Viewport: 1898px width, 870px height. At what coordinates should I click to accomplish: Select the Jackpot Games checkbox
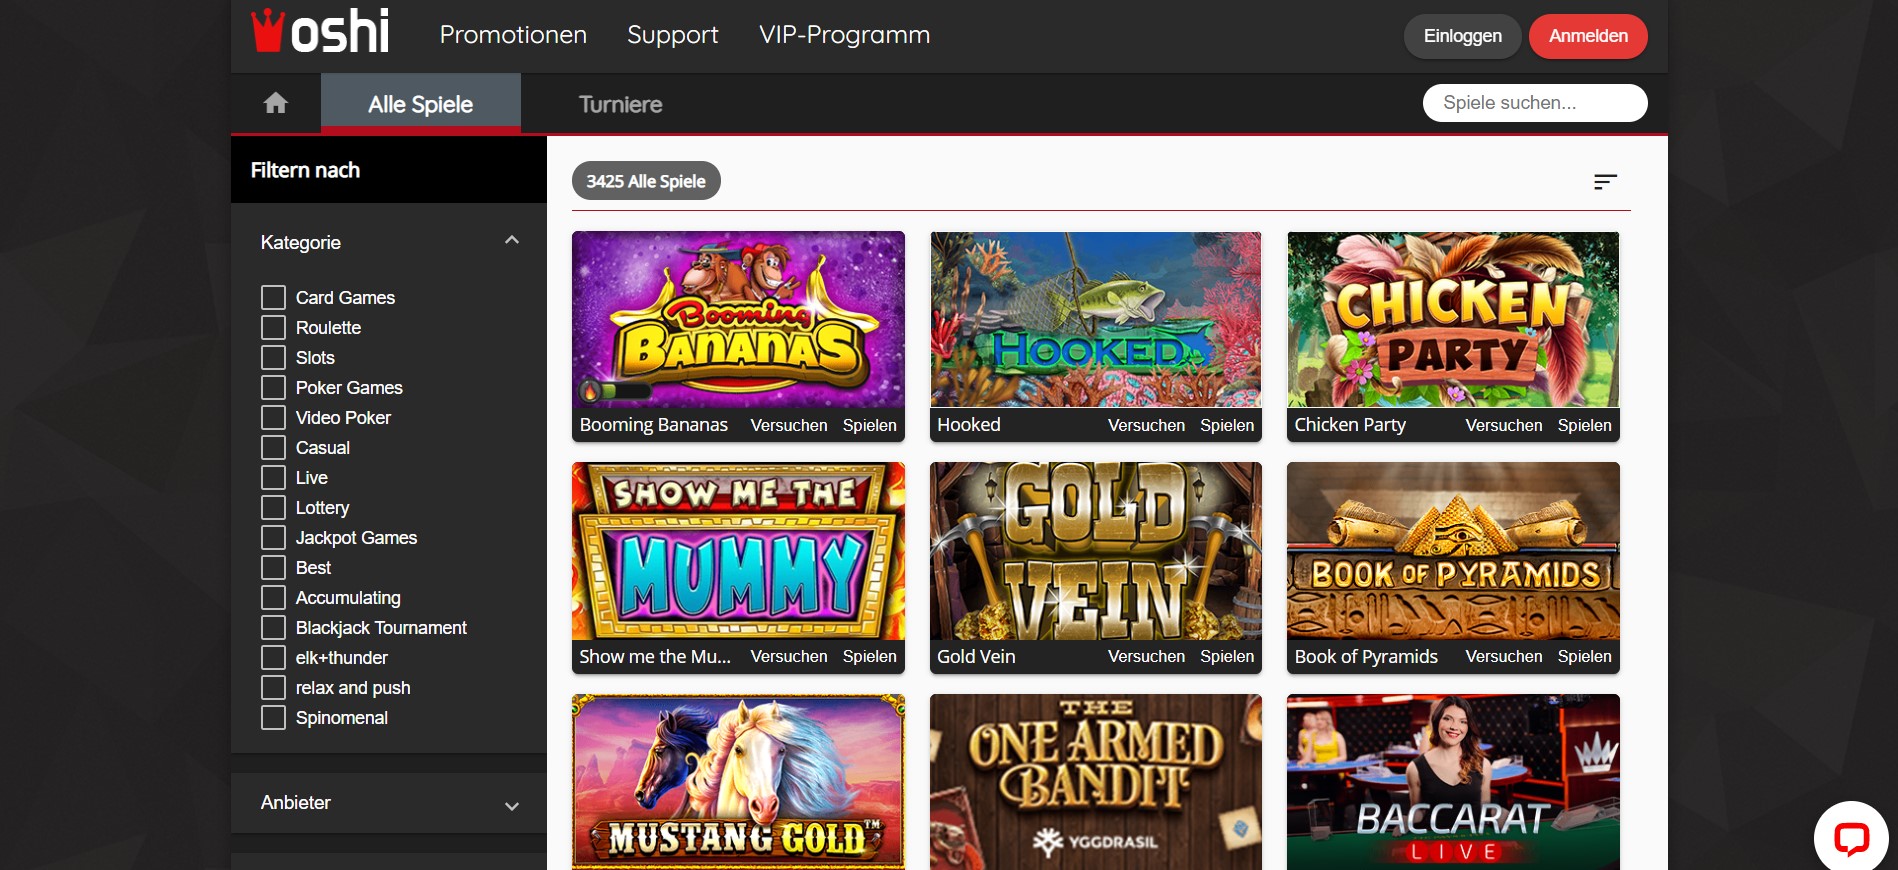(x=273, y=538)
